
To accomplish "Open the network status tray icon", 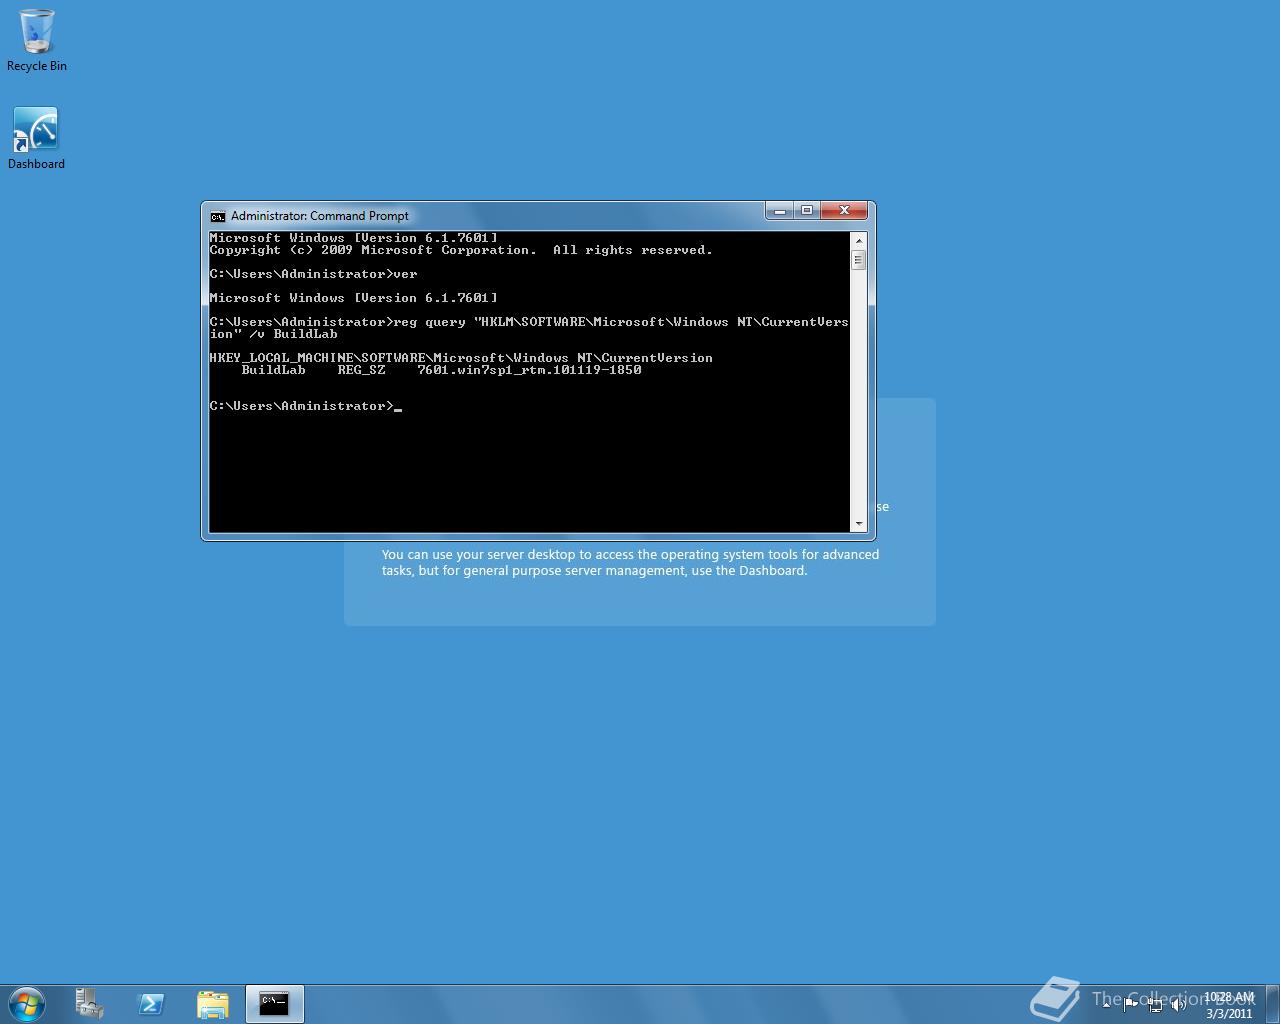I will [1155, 1004].
